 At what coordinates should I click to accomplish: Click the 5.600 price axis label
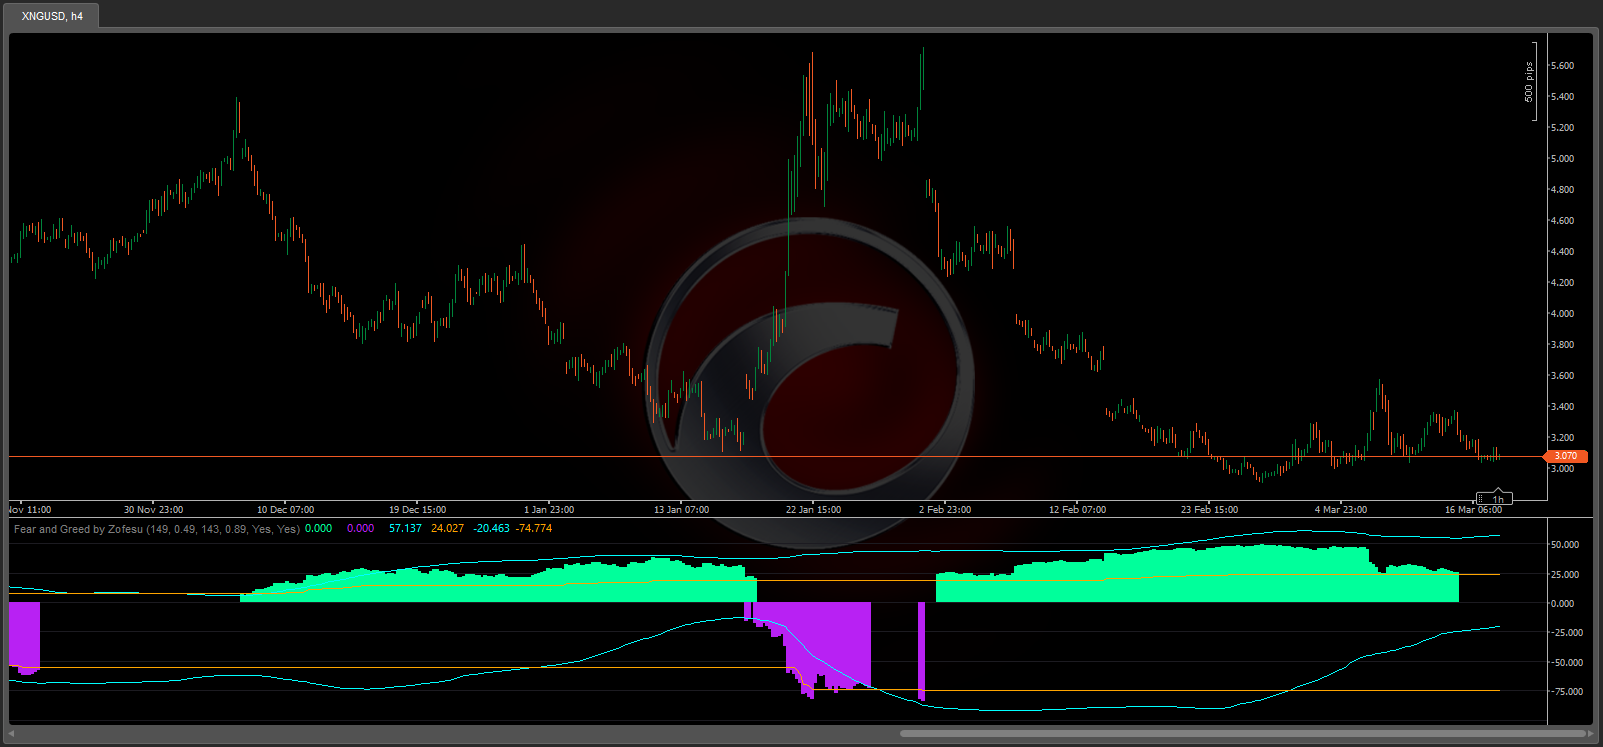coord(1561,66)
